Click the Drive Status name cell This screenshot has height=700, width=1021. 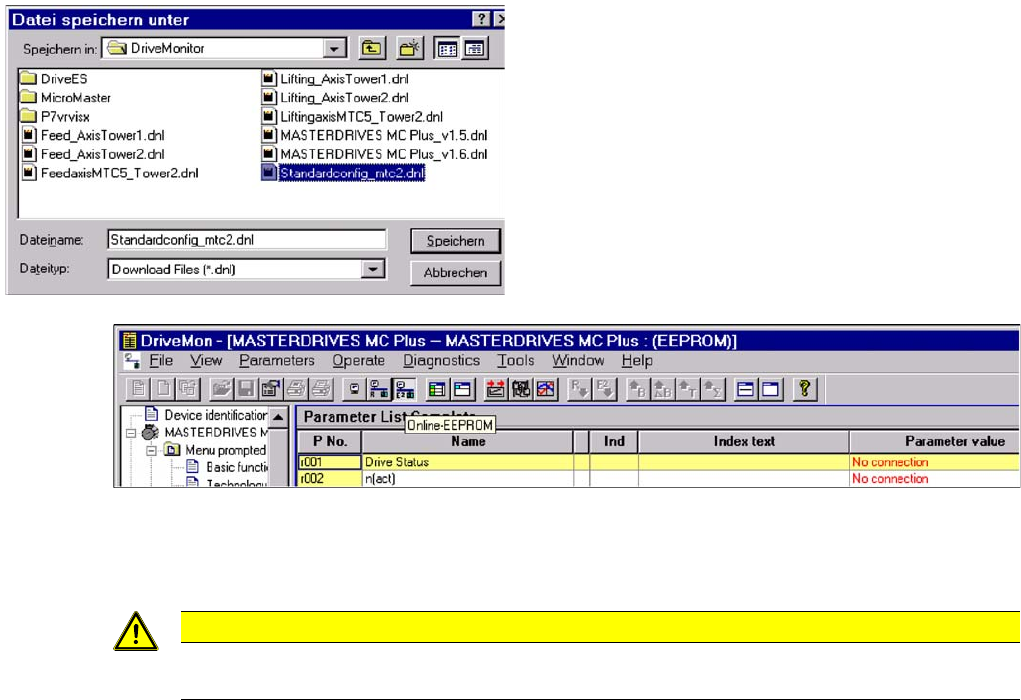point(468,462)
